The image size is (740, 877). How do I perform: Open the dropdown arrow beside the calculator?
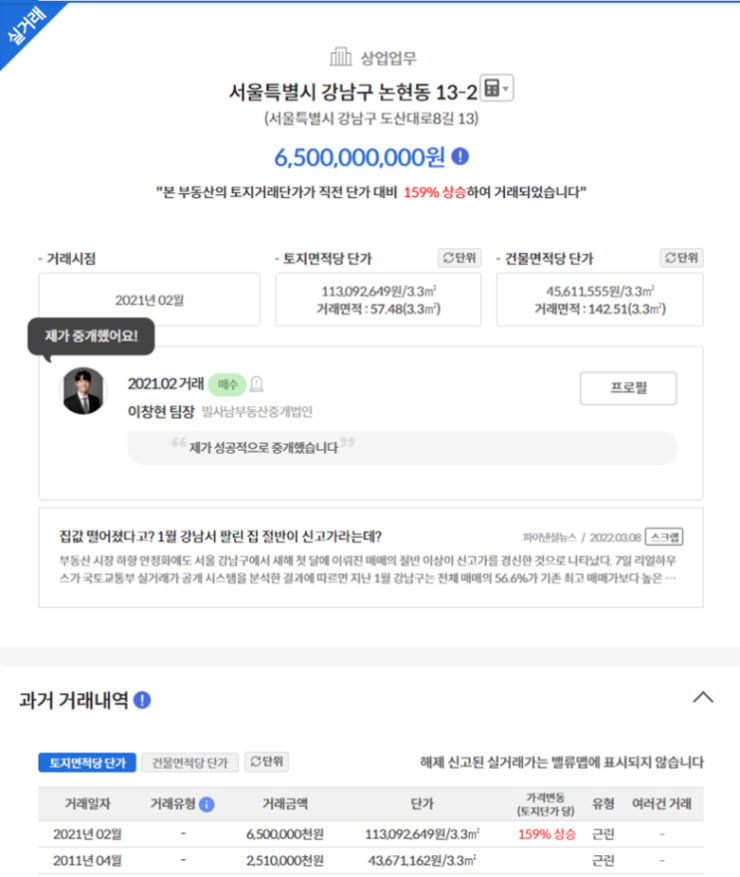tap(506, 89)
